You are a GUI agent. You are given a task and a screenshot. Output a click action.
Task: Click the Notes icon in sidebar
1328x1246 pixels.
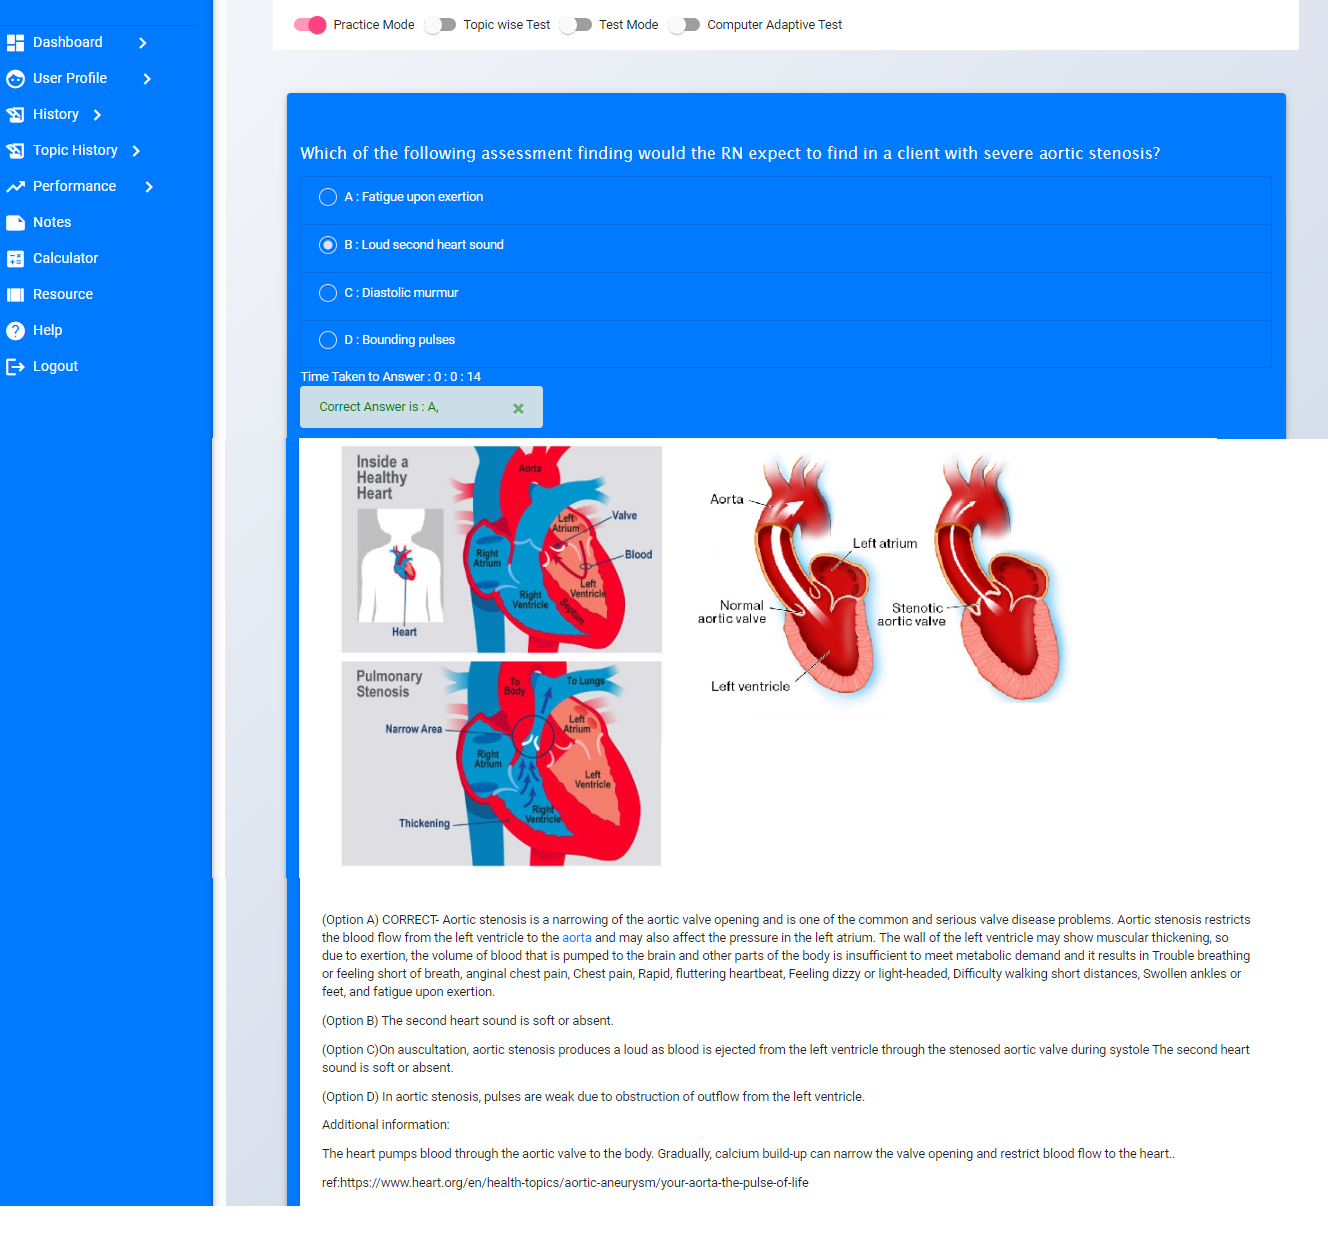click(15, 223)
